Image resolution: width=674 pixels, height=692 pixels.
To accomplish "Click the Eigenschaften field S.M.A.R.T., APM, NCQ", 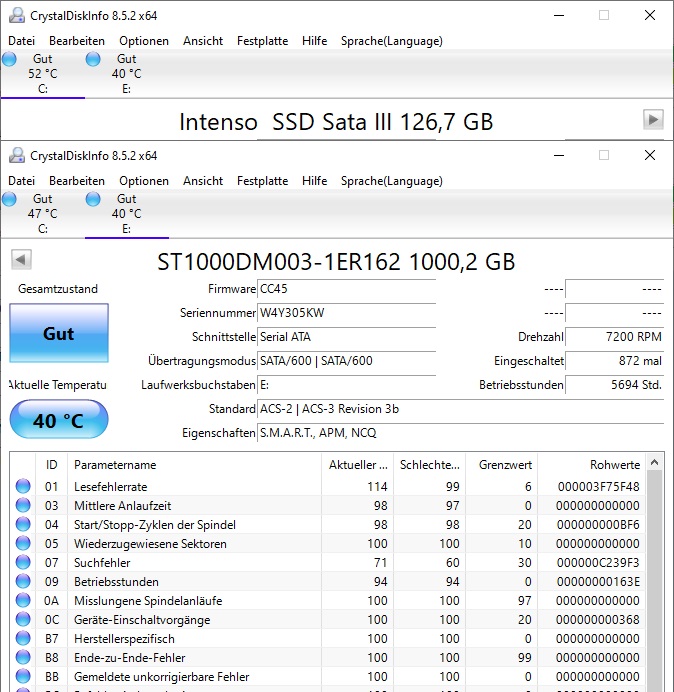I will point(460,433).
